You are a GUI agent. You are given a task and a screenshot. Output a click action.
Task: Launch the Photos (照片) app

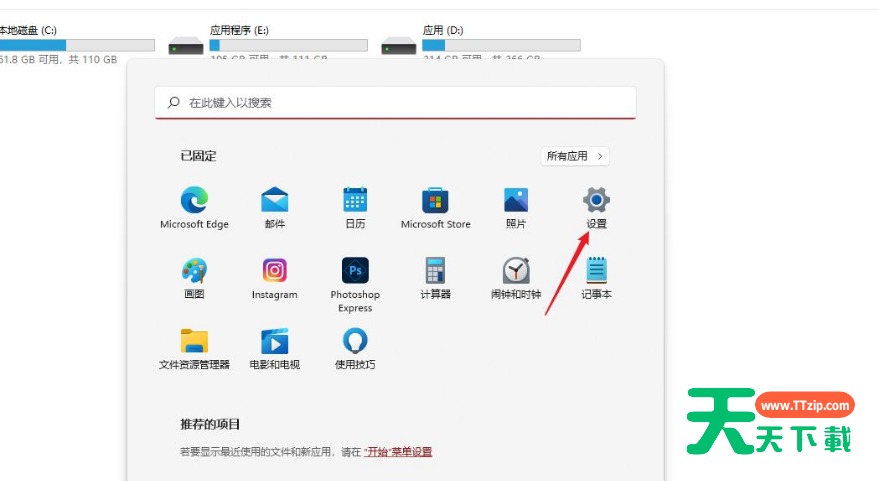pos(516,200)
